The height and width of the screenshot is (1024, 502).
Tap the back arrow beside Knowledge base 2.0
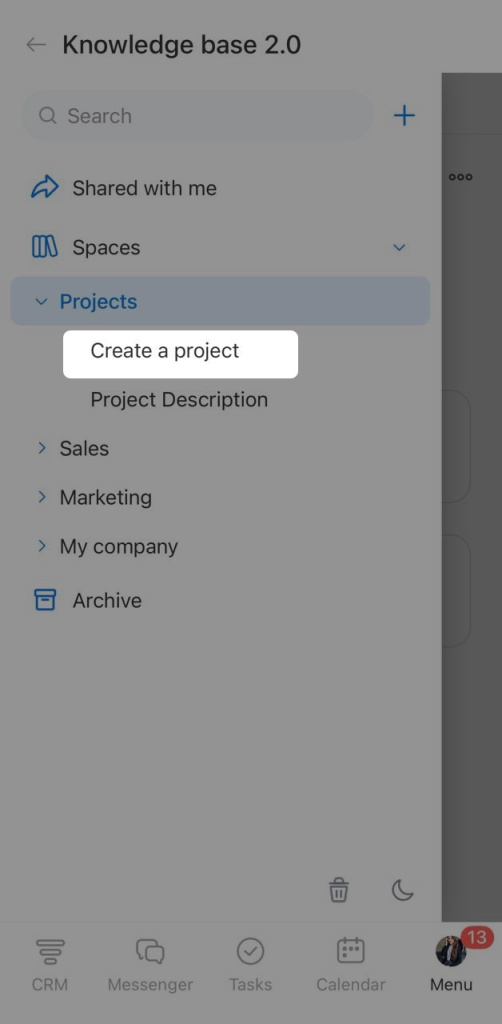click(35, 44)
